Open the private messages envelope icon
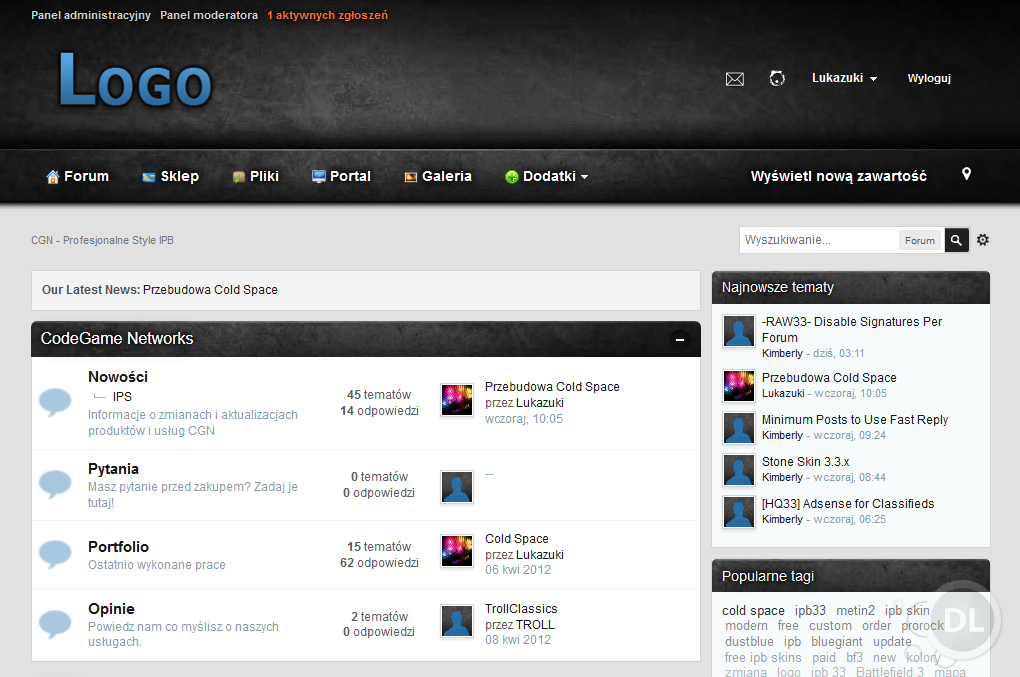Viewport: 1020px width, 677px height. click(x=734, y=79)
